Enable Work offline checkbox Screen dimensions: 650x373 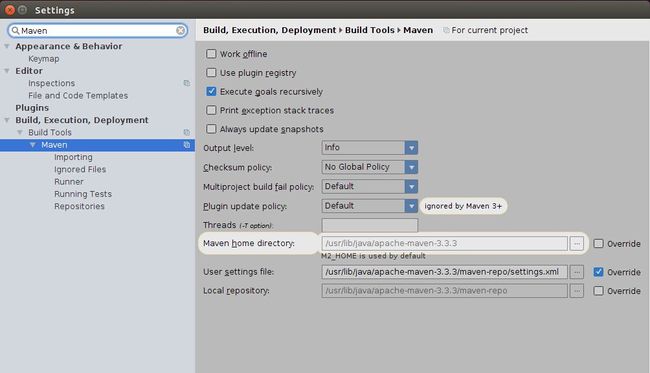click(x=211, y=54)
